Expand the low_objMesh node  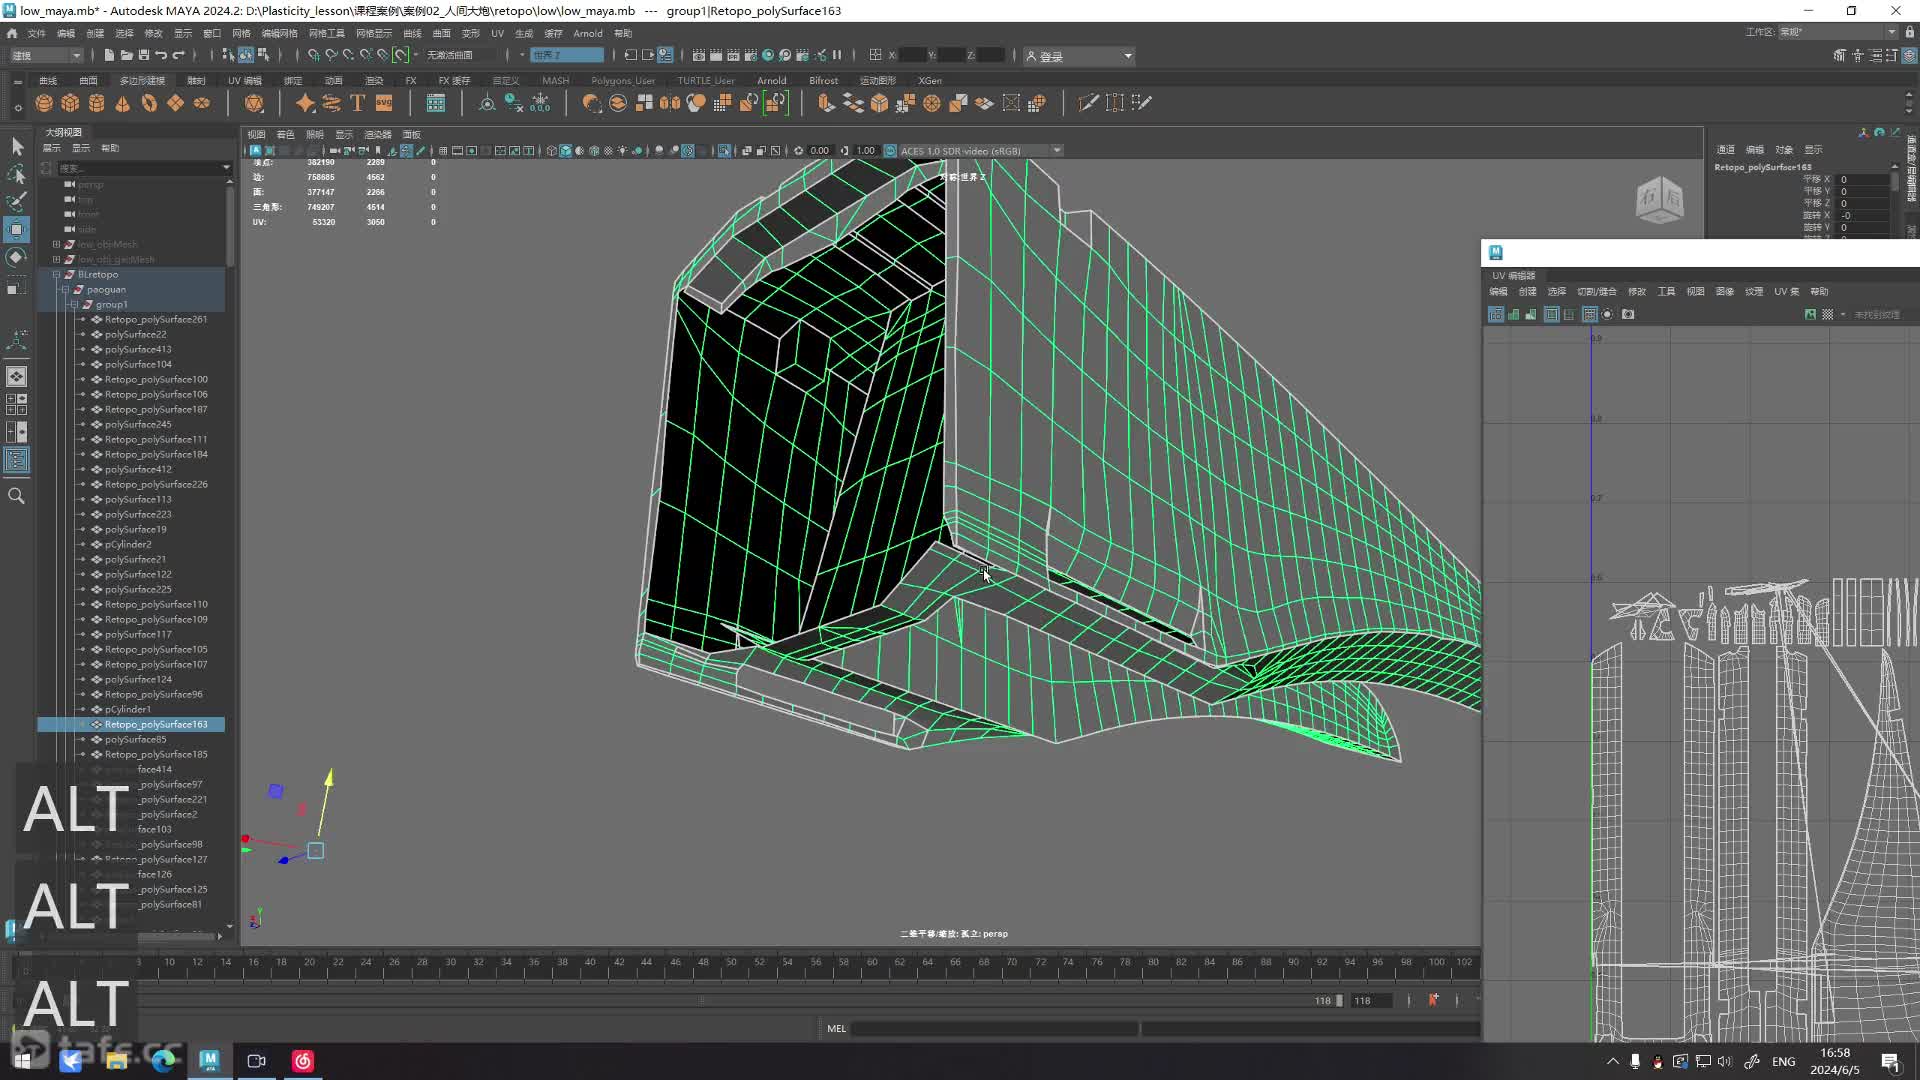point(57,244)
